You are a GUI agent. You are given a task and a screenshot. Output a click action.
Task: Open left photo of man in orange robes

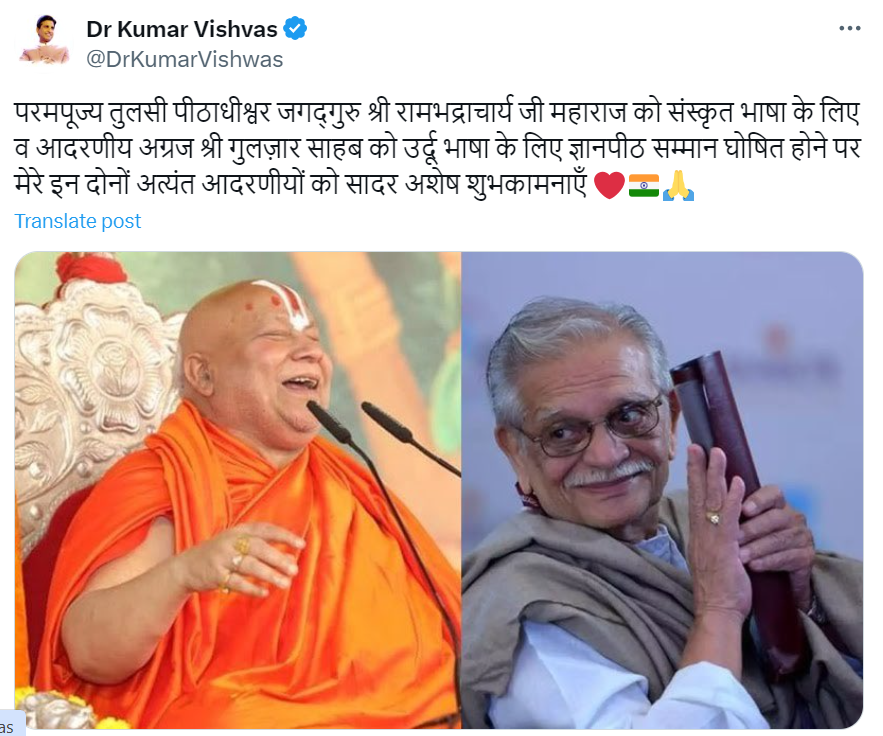[238, 490]
